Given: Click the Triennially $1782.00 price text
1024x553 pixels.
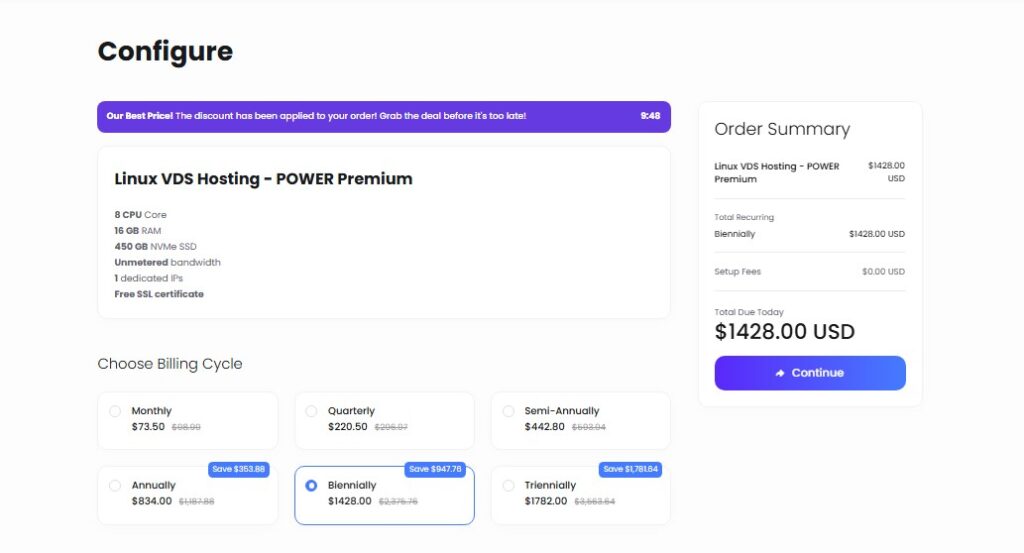Looking at the screenshot, I should [x=546, y=501].
